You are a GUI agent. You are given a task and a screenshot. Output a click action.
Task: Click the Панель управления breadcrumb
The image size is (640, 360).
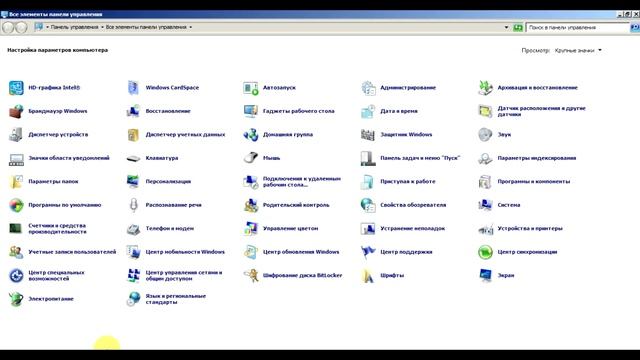74,27
